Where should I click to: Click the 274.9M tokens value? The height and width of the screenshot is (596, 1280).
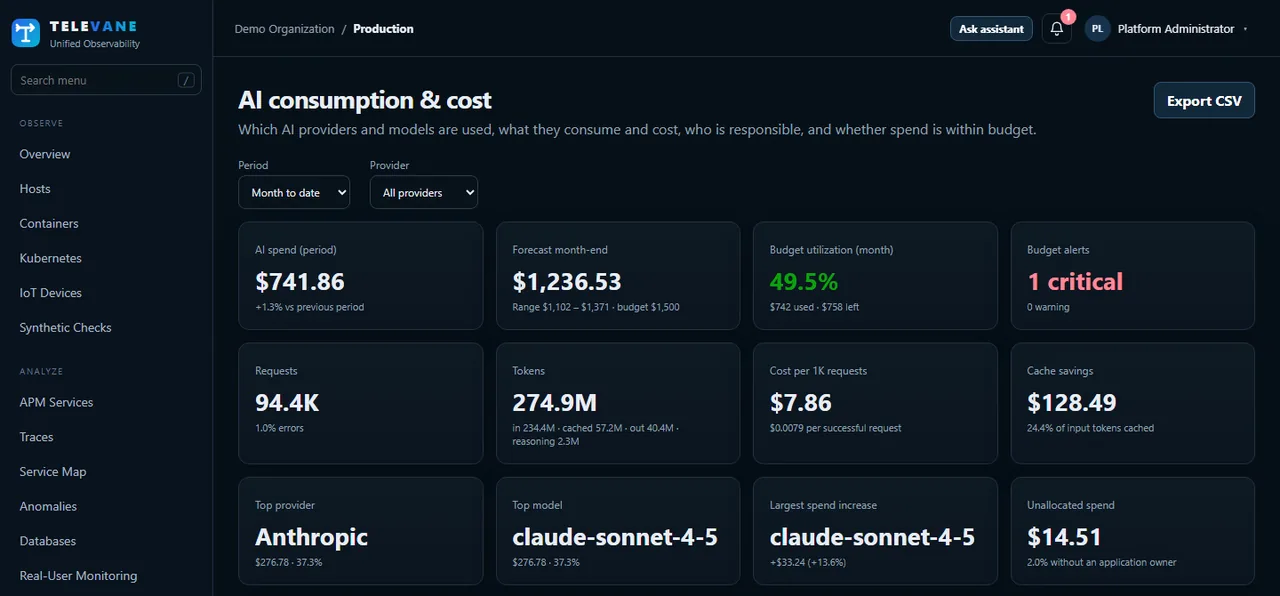[555, 403]
